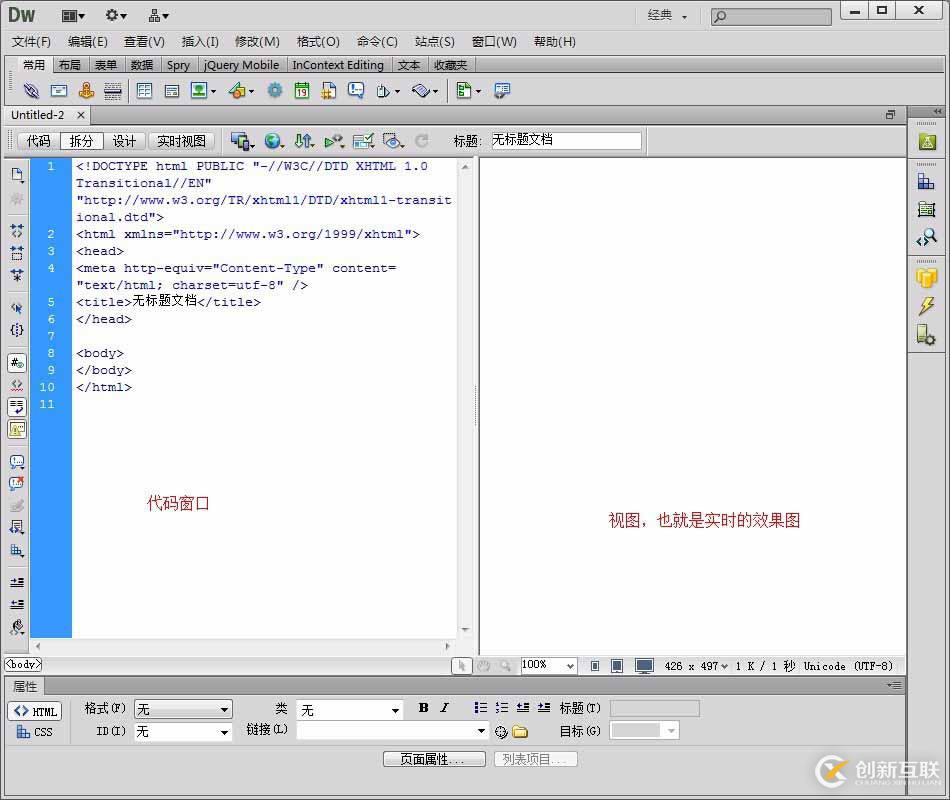Enable 实时视图 live view mode
Viewport: 950px width, 800px height.
(180, 140)
